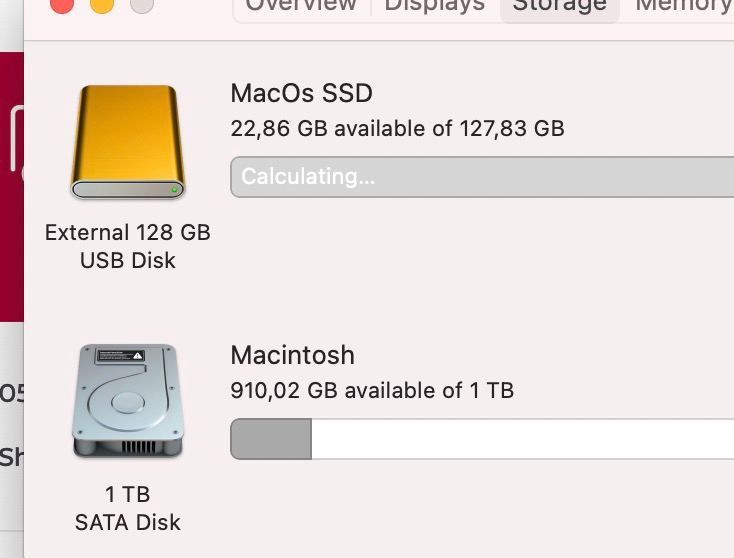Click the gray SATA hard disk icon

pyautogui.click(x=128, y=401)
